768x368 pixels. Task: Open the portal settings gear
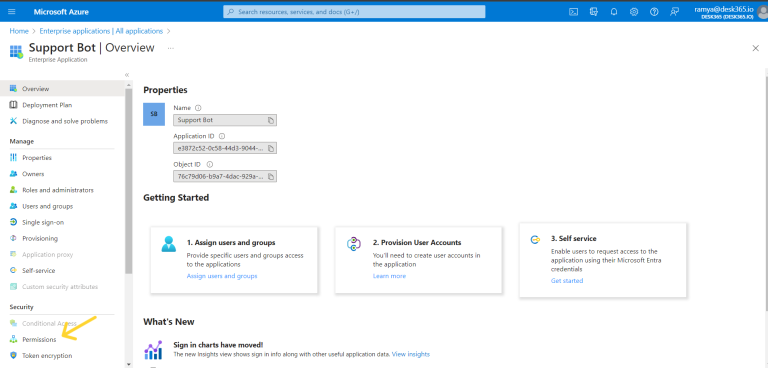[x=634, y=12]
